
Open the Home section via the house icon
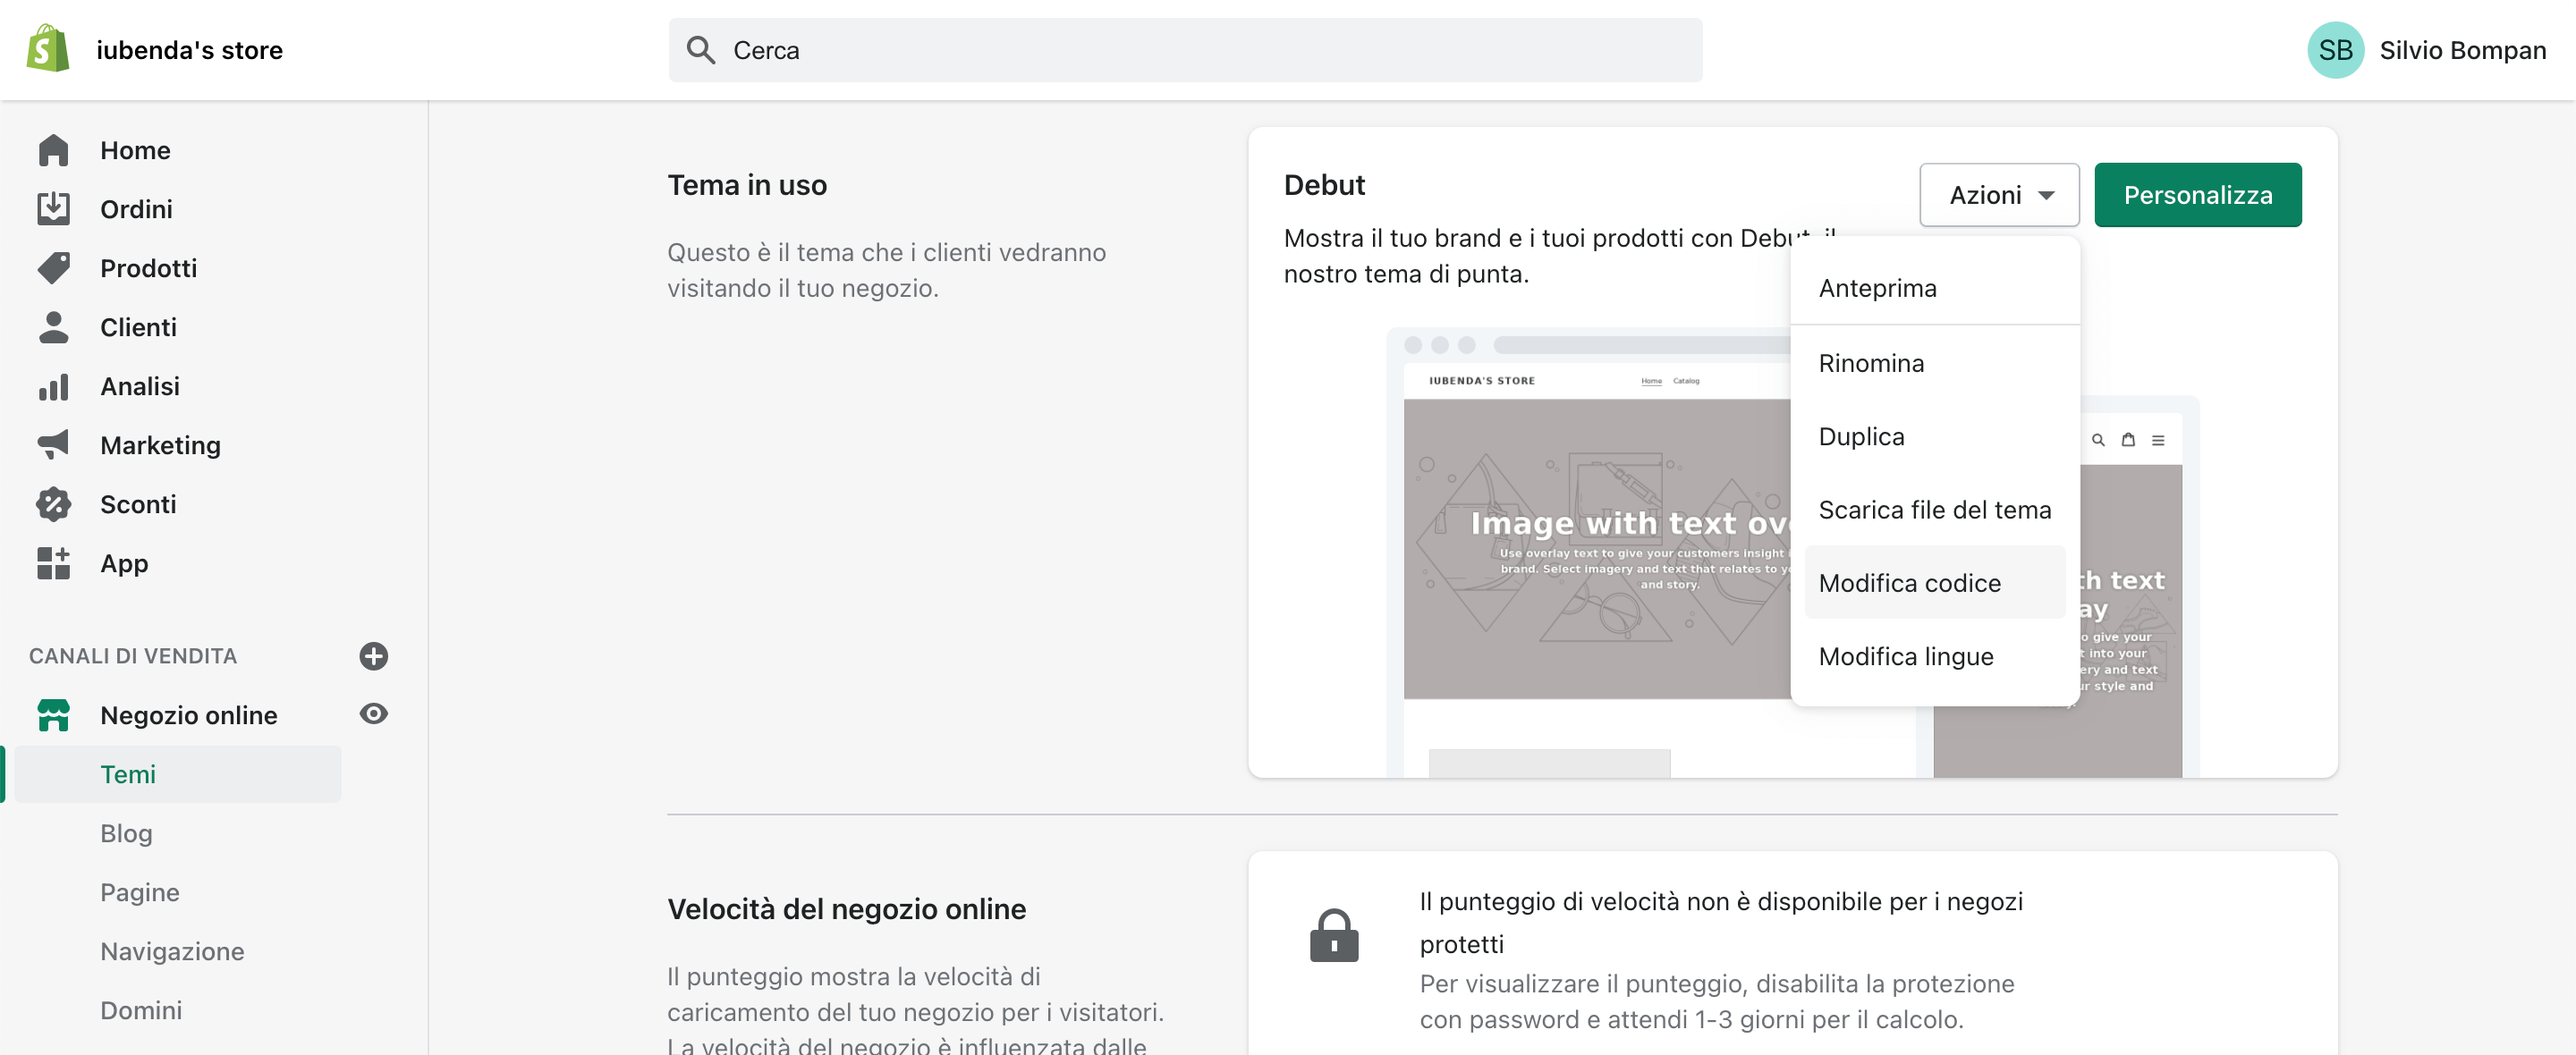point(53,148)
